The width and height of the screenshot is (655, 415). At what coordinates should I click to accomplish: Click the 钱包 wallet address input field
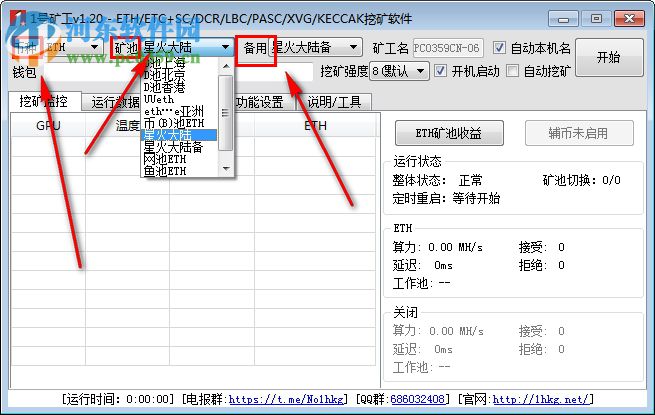click(178, 71)
